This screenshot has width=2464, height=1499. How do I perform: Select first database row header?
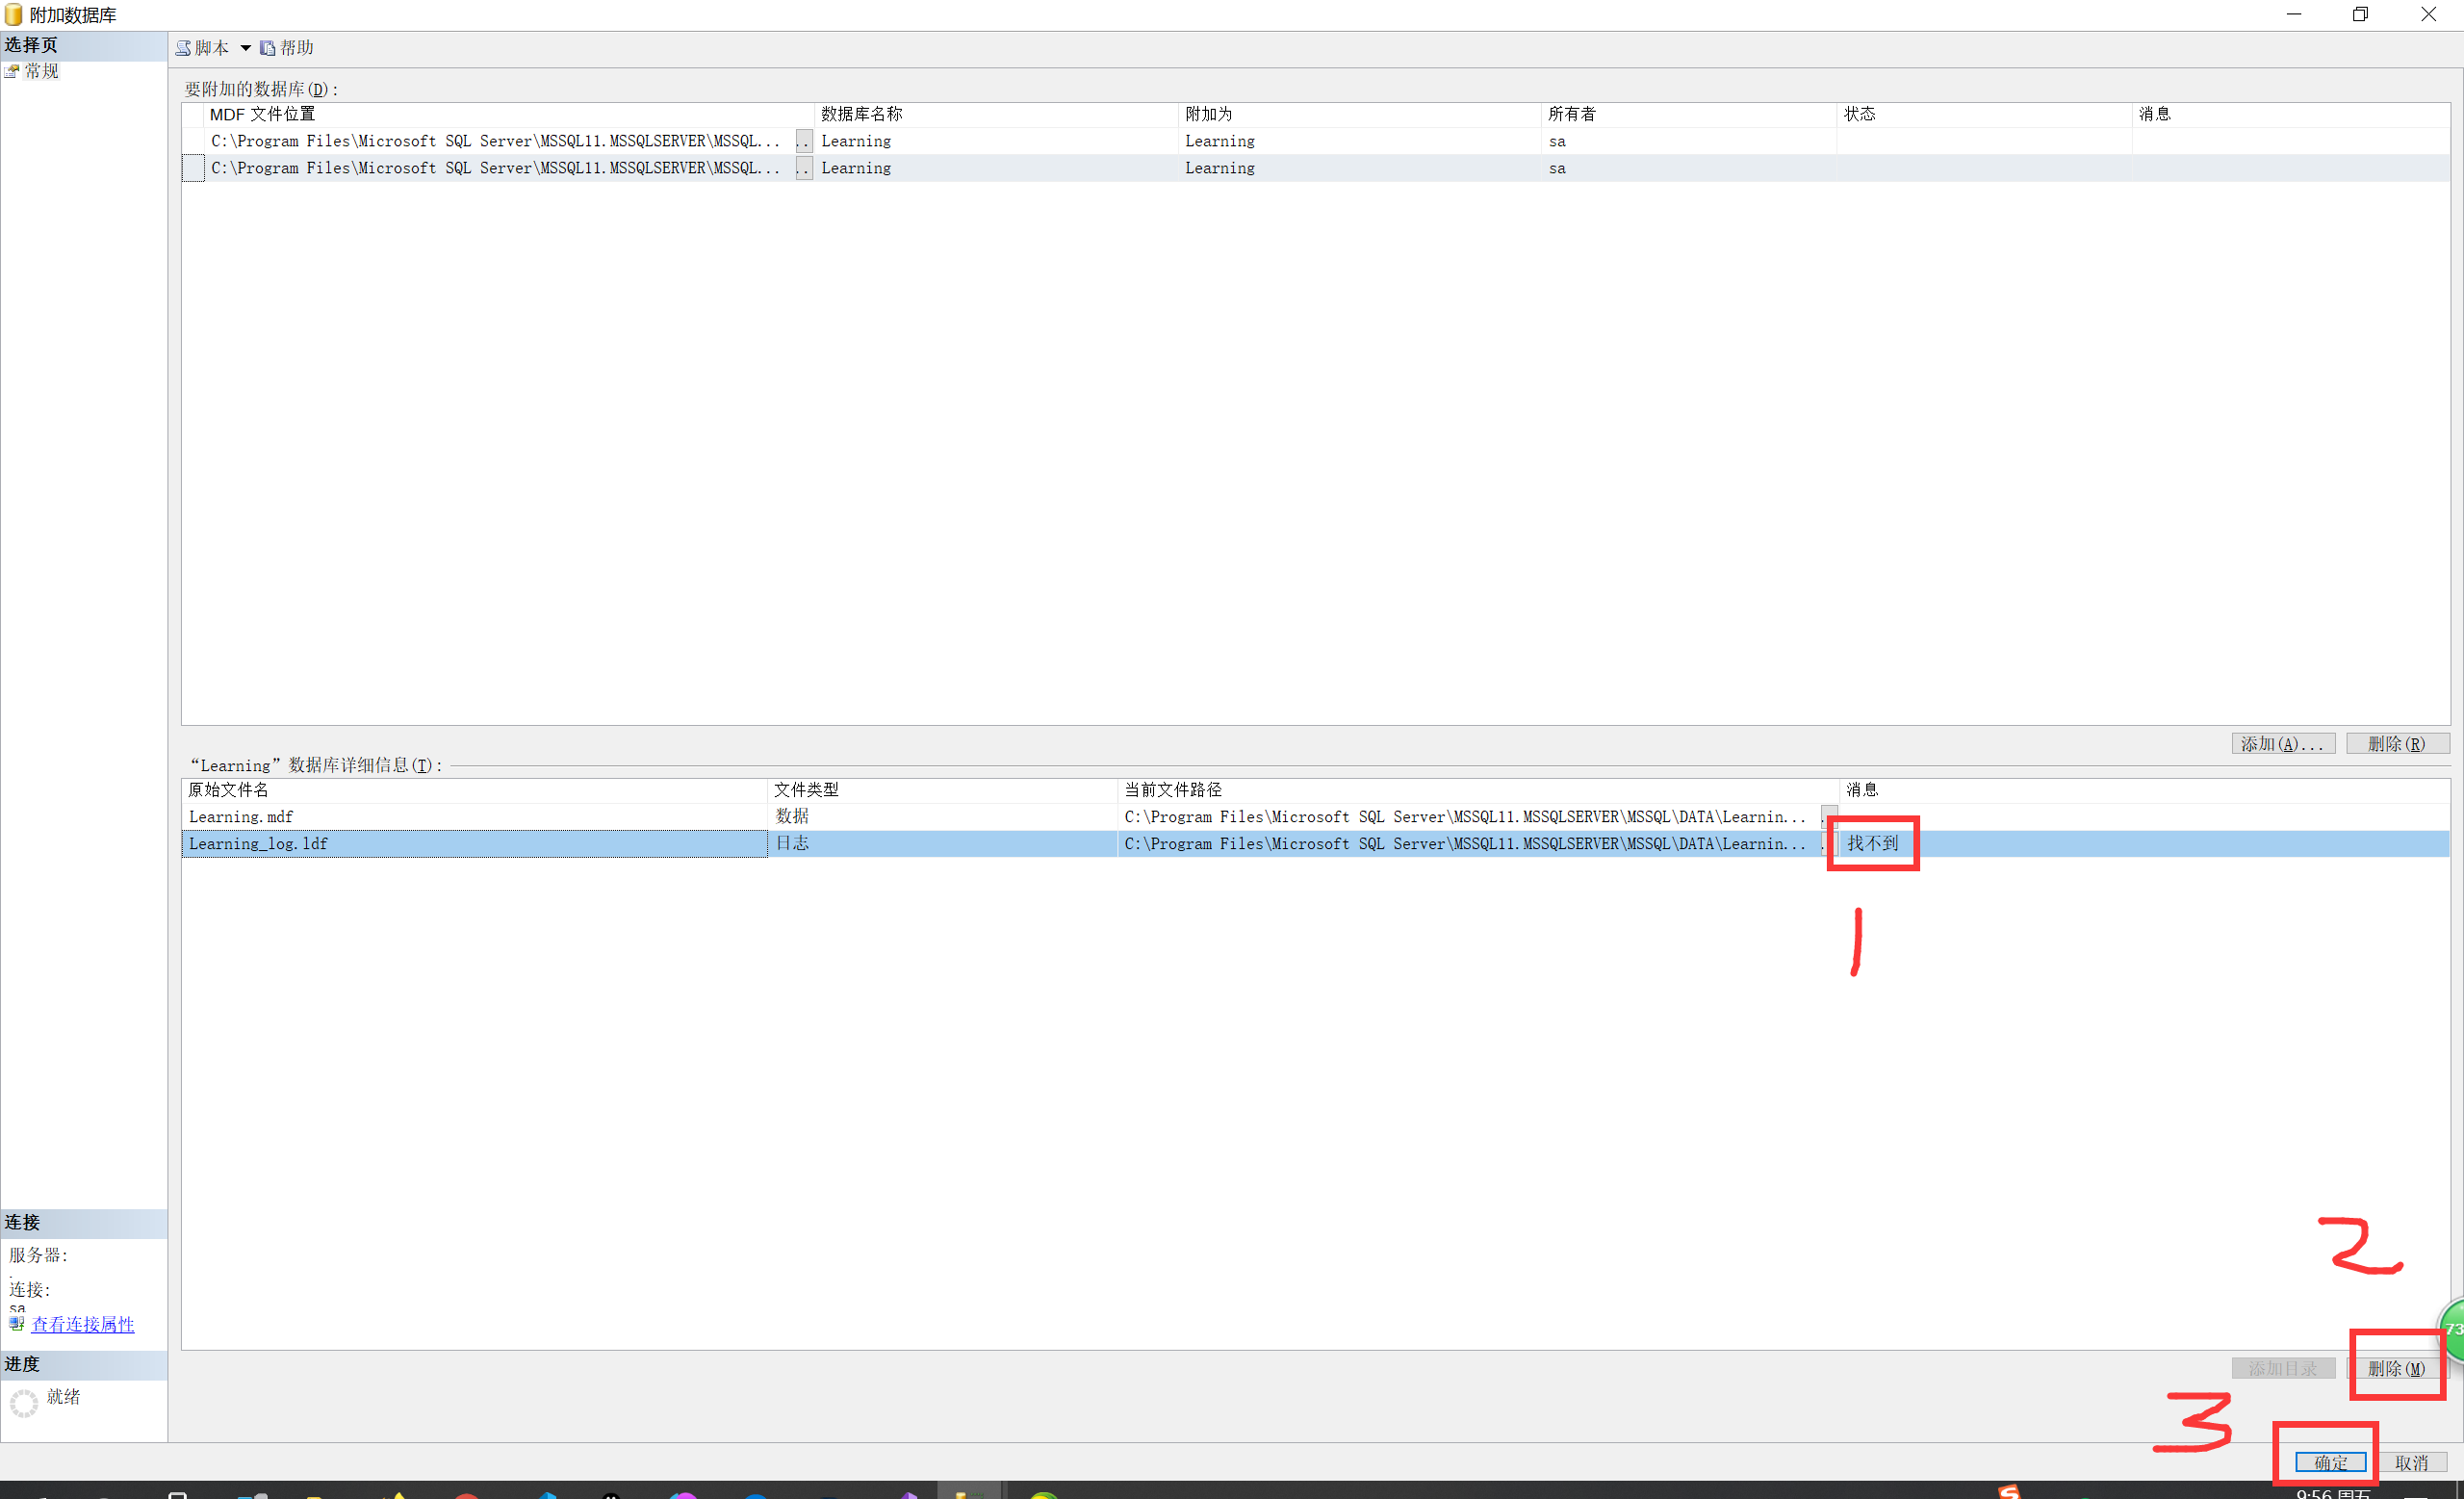pos(194,141)
